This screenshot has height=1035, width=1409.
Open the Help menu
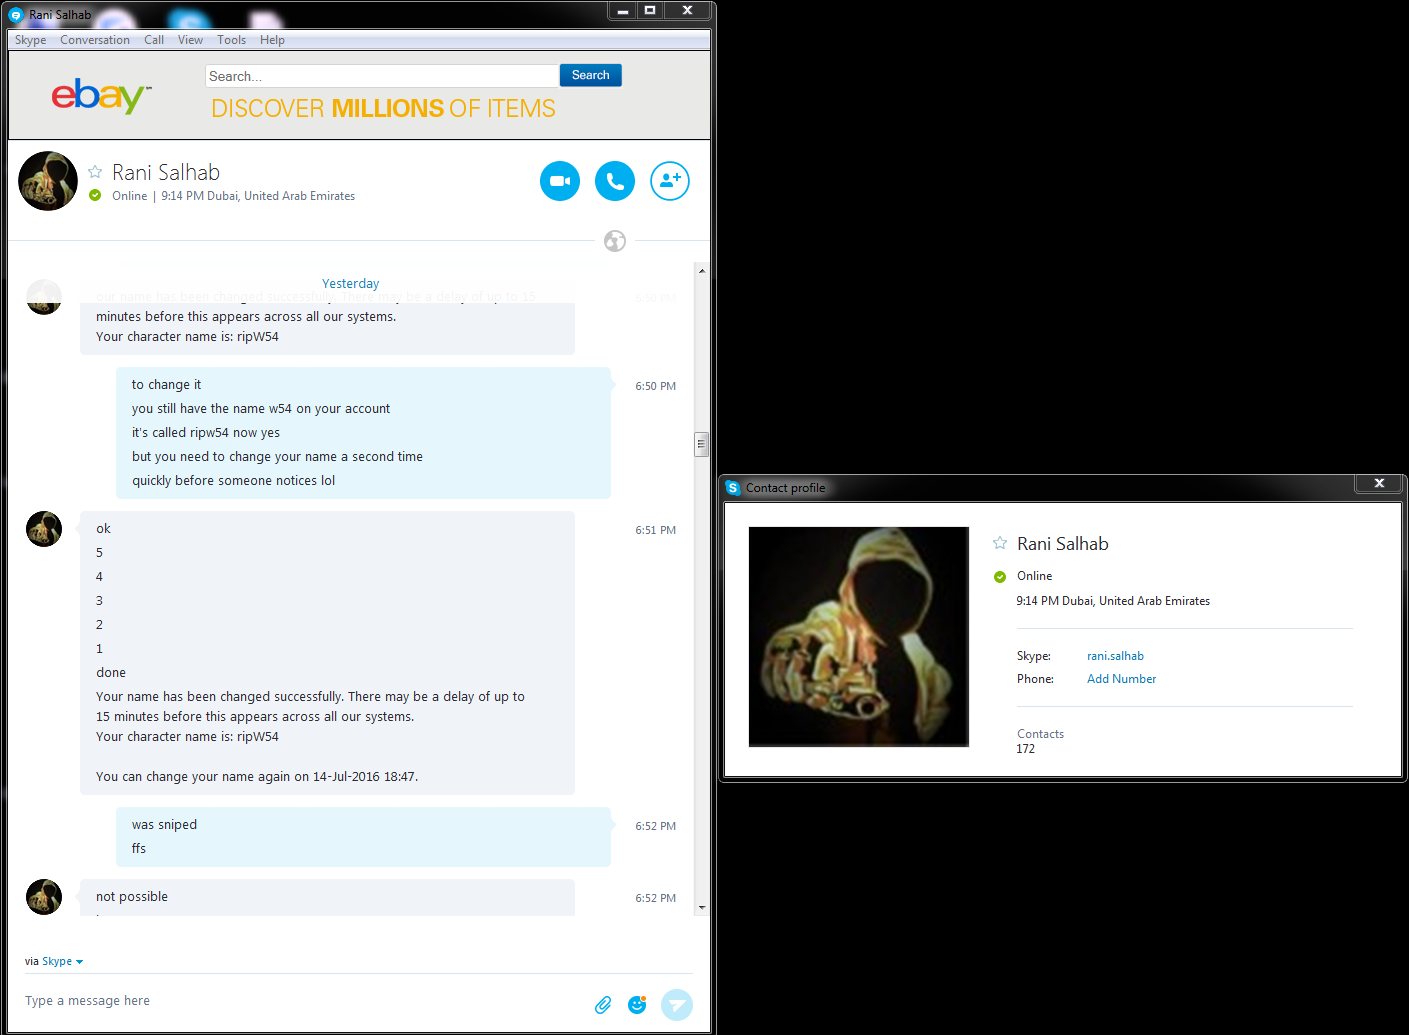point(272,40)
